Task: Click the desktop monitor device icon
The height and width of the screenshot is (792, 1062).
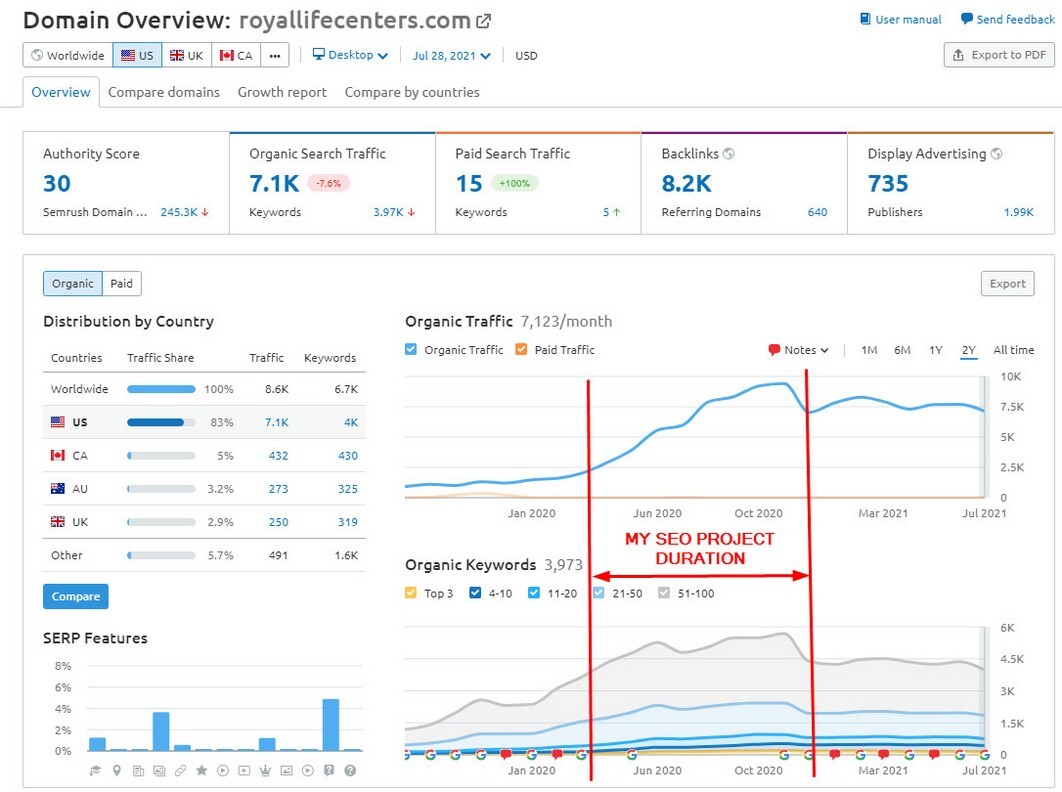Action: click(318, 54)
